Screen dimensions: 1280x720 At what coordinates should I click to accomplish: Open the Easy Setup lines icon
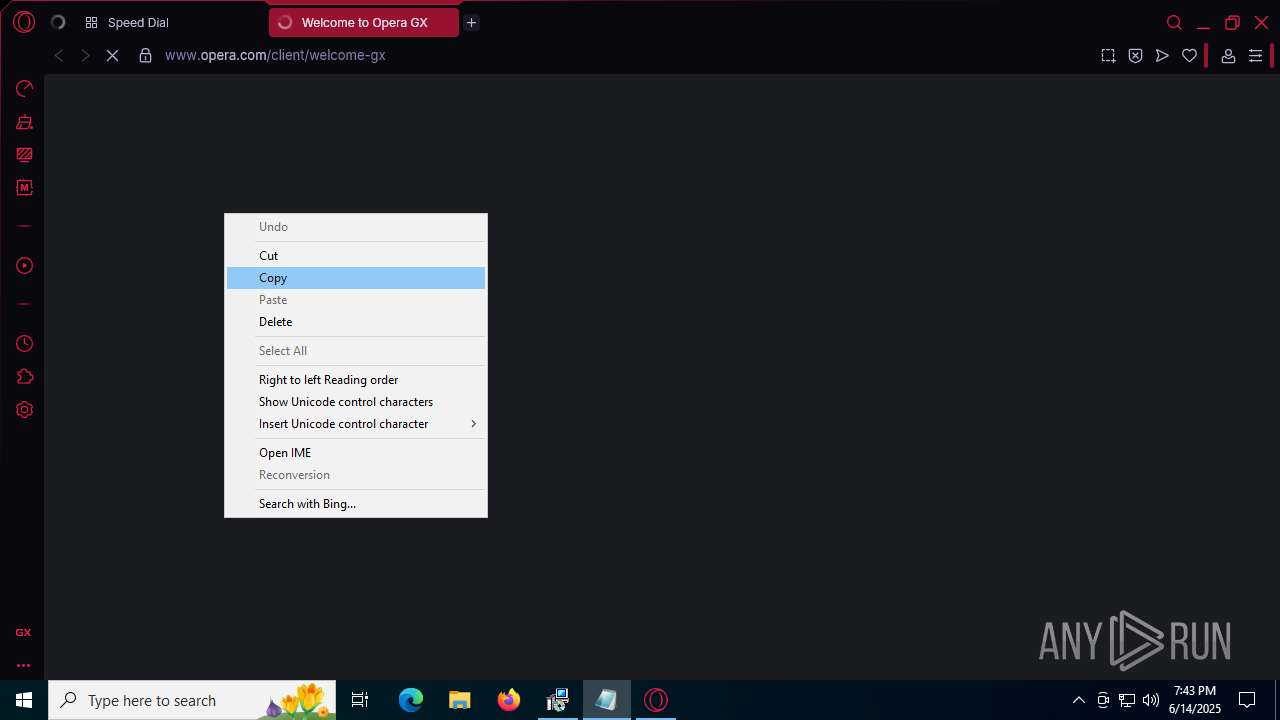[1255, 56]
